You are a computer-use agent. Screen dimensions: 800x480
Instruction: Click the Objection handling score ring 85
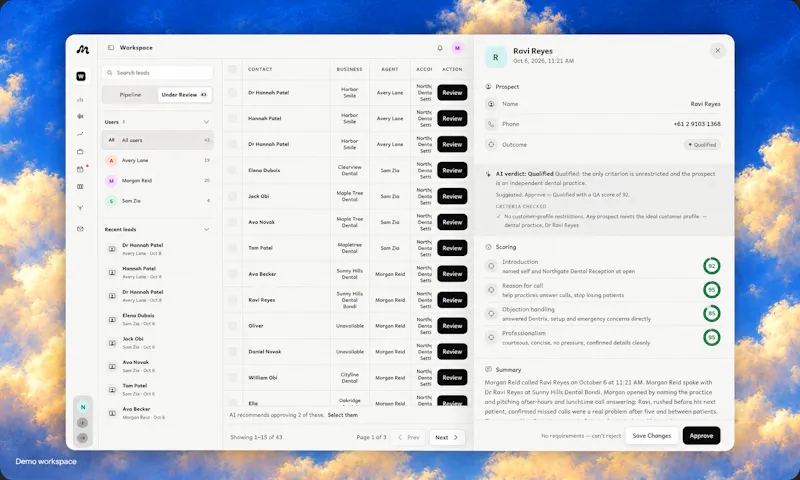click(x=711, y=313)
